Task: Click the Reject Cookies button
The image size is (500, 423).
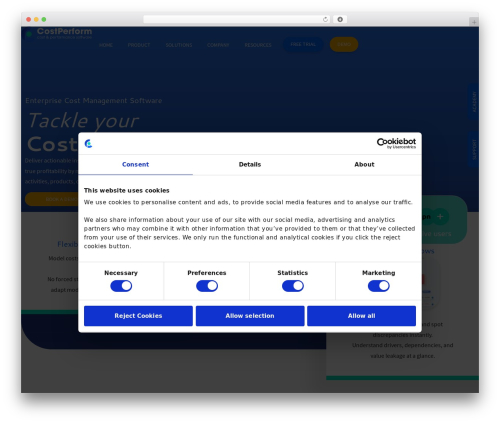Action: 138,316
